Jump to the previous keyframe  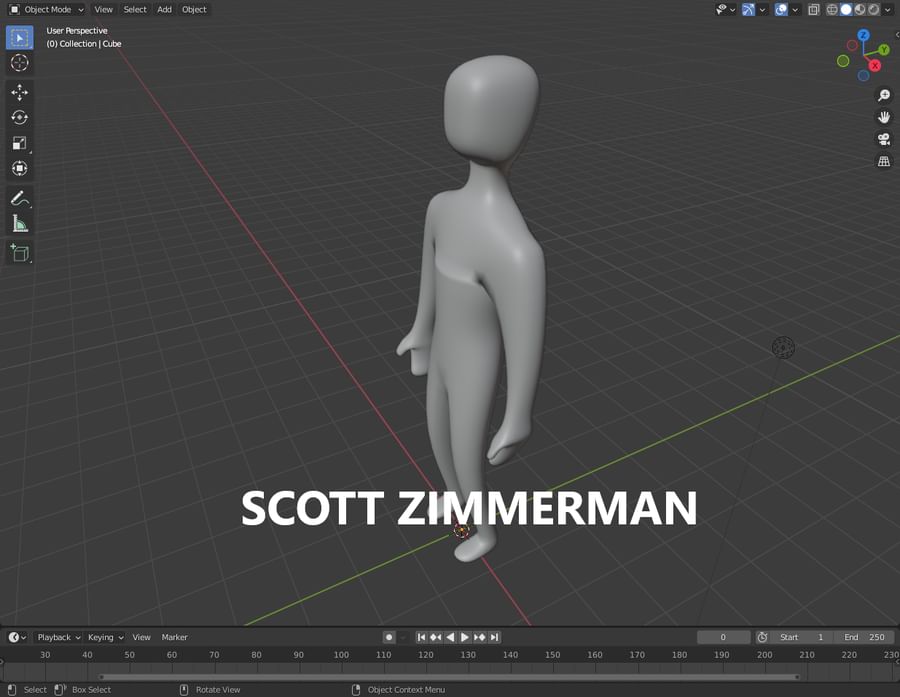point(436,637)
